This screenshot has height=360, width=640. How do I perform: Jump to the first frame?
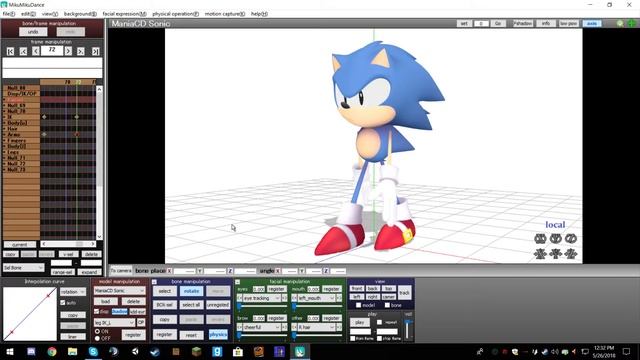point(11,51)
